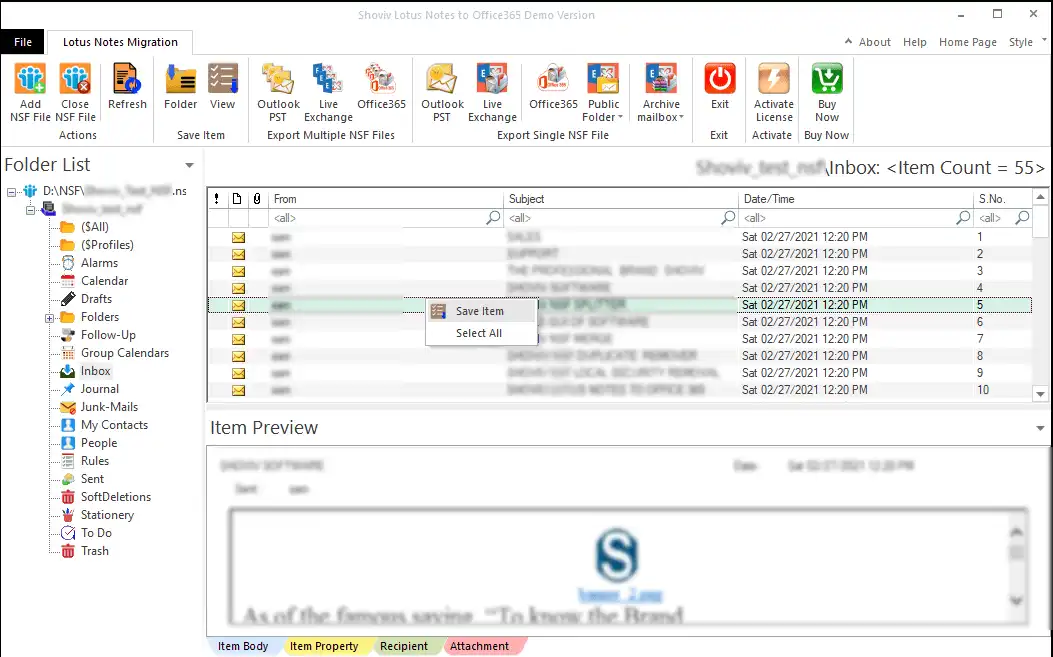Open the Trash folder

click(95, 551)
